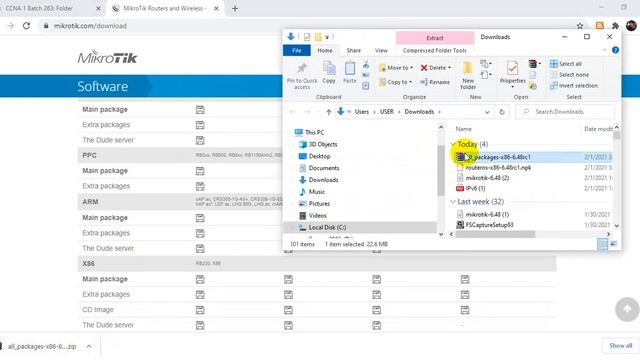Open a new Chrome tab

tap(235, 8)
